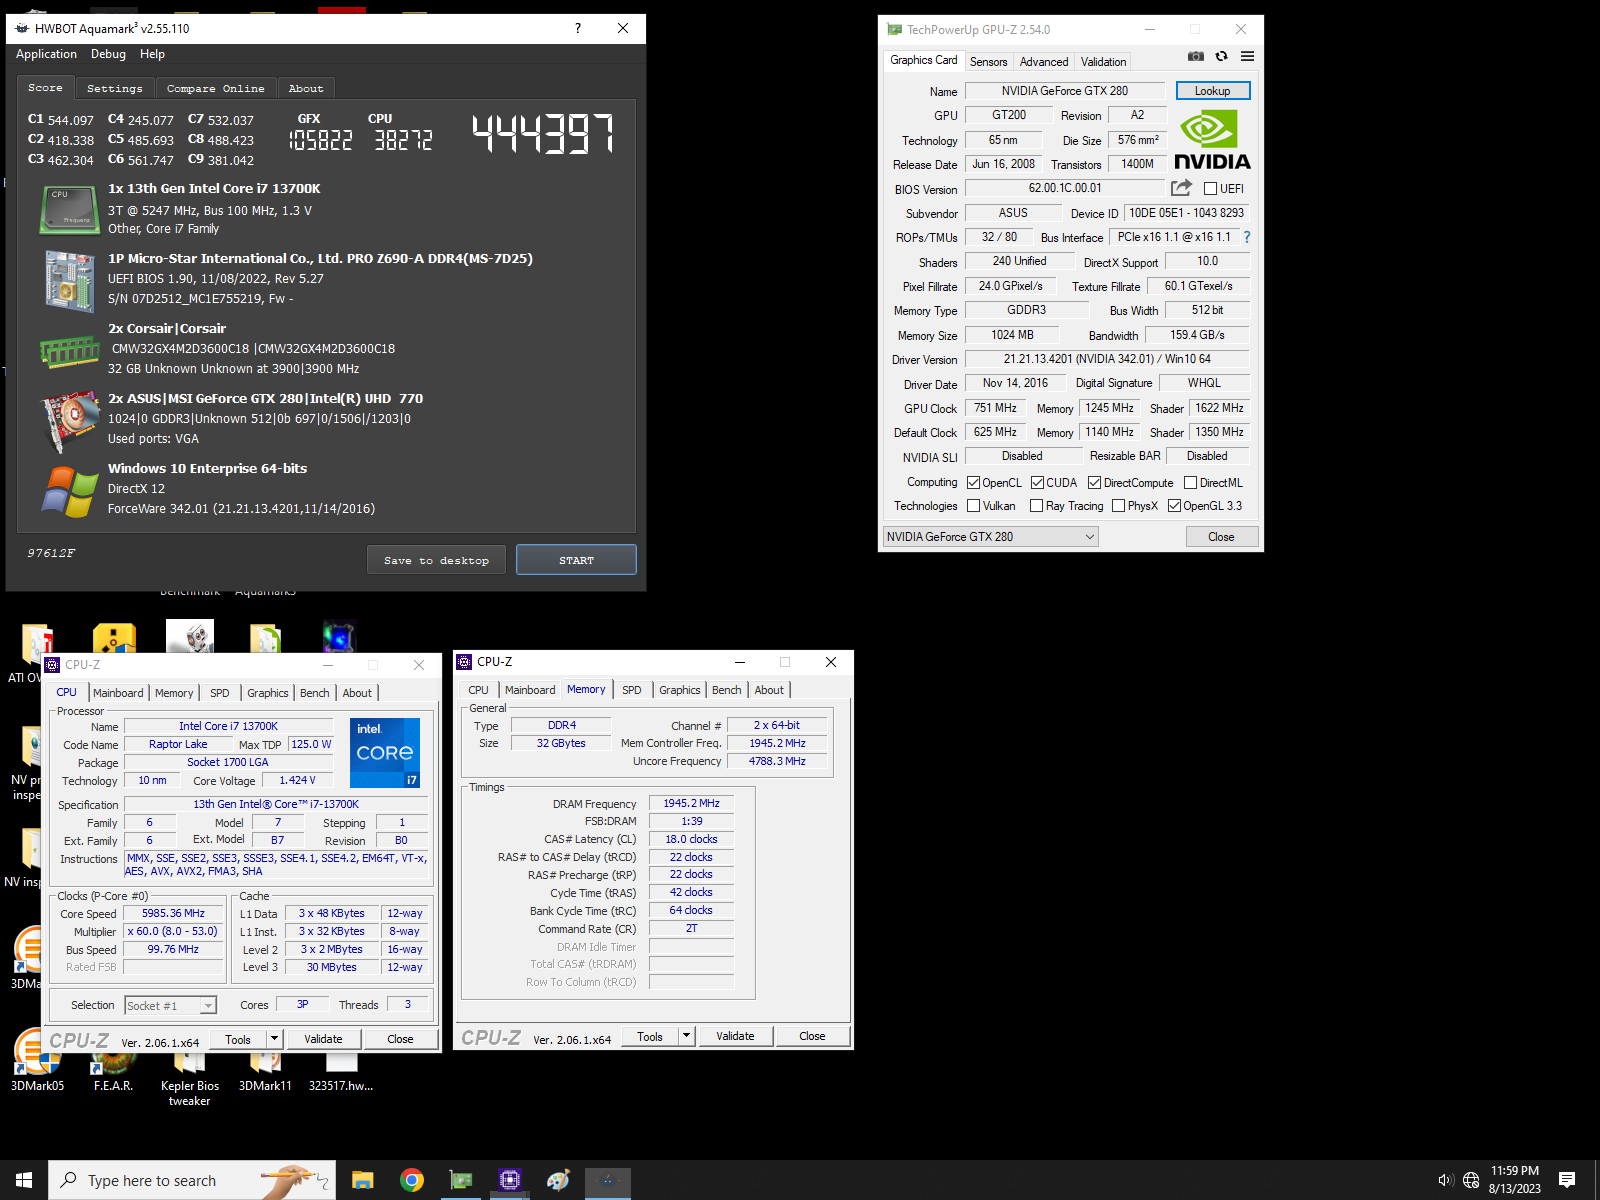The image size is (1600, 1200).
Task: Click the Intel Core i7 badge in CPU-Z
Action: 385,753
